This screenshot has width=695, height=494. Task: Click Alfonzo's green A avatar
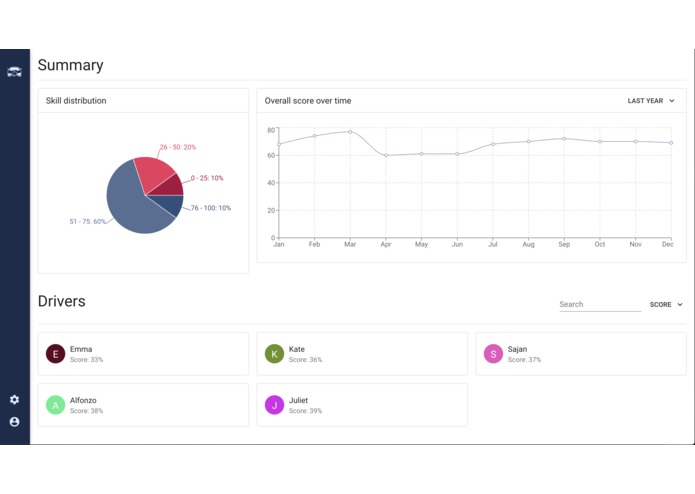55,405
